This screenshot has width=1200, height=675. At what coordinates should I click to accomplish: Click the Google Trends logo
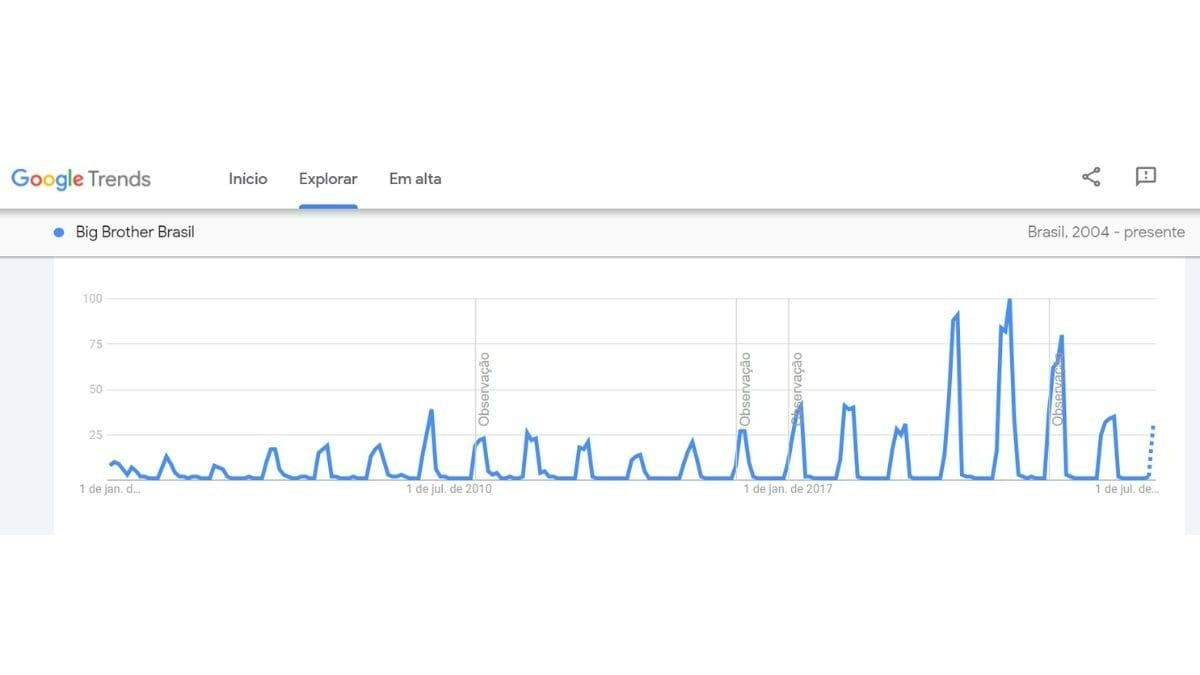[81, 179]
